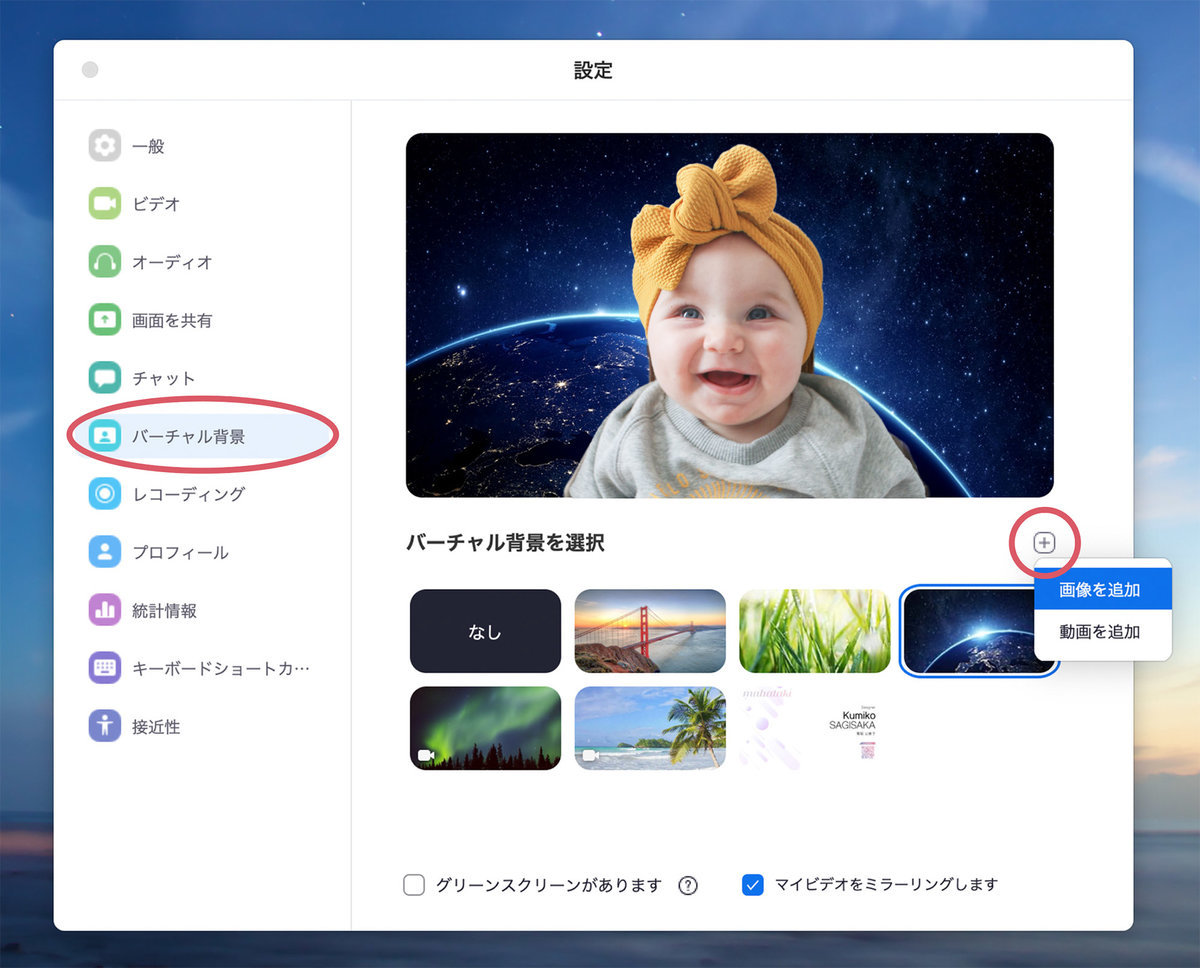Click the 画面を共有 share icon
This screenshot has height=968, width=1200.
tap(104, 320)
